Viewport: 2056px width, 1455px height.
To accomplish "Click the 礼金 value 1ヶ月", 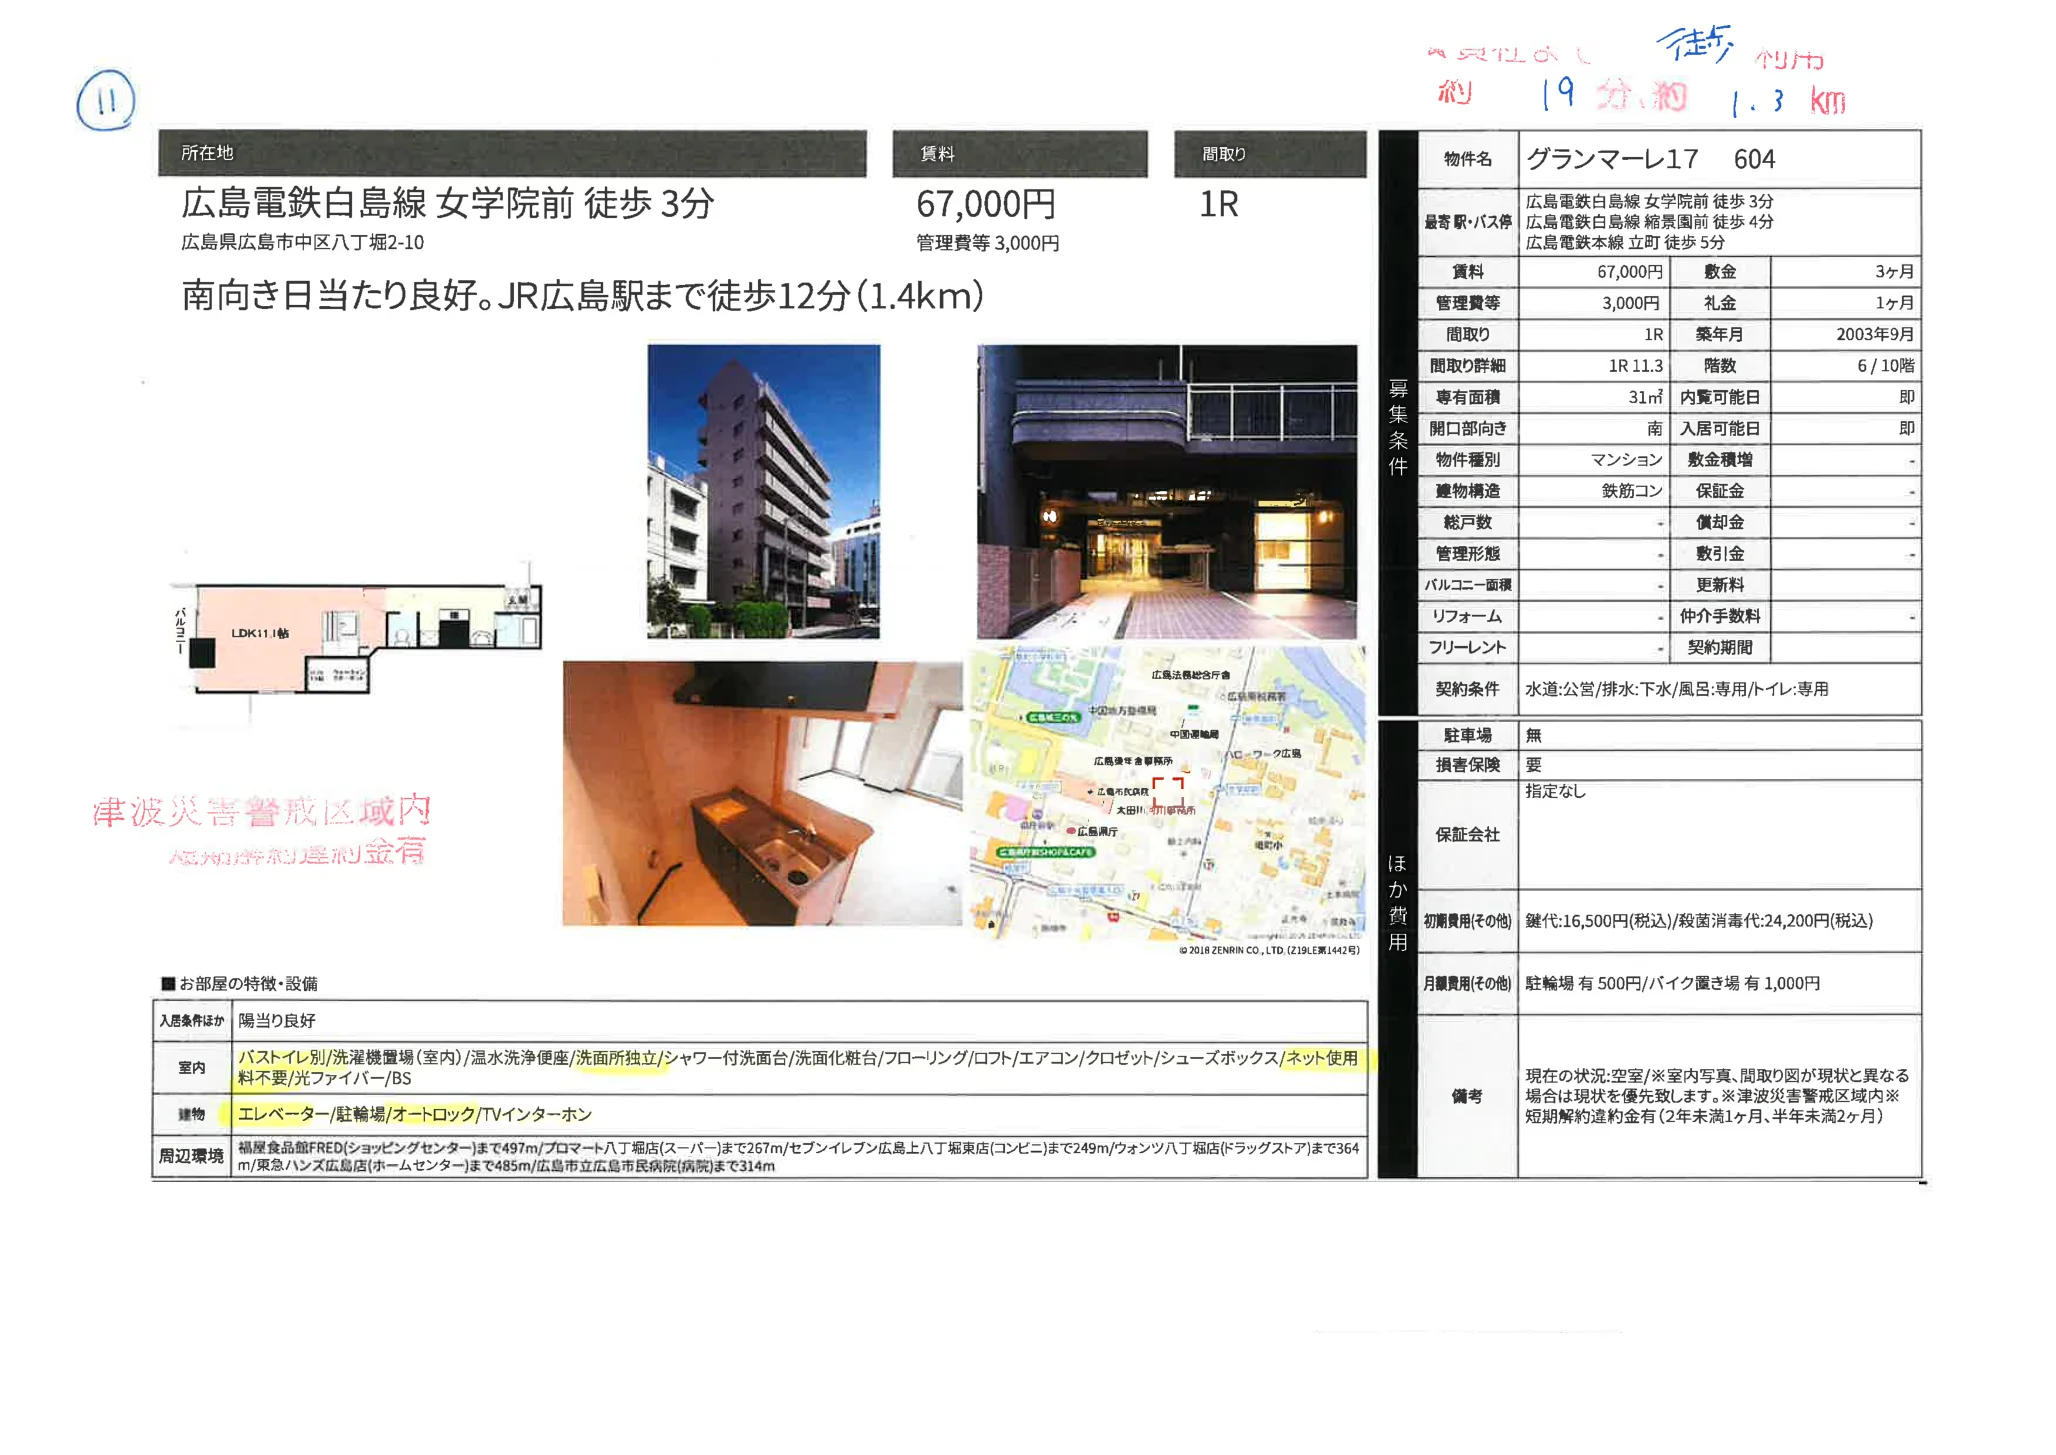I will 1894,303.
